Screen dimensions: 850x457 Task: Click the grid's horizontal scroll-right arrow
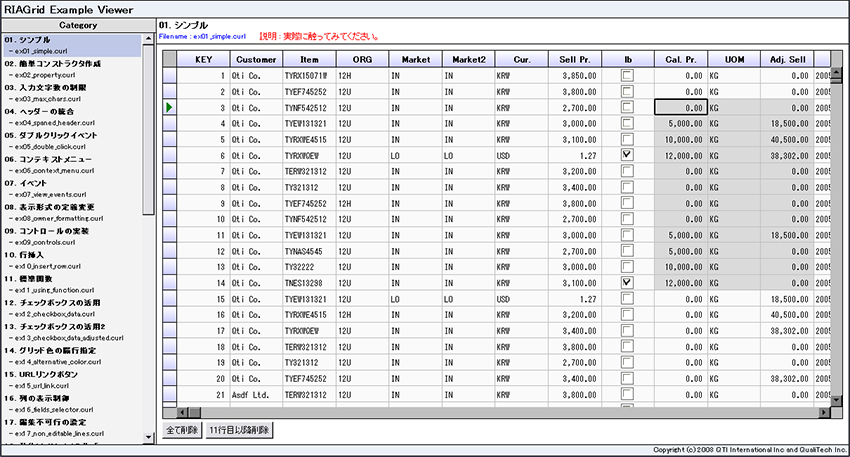pyautogui.click(x=823, y=411)
